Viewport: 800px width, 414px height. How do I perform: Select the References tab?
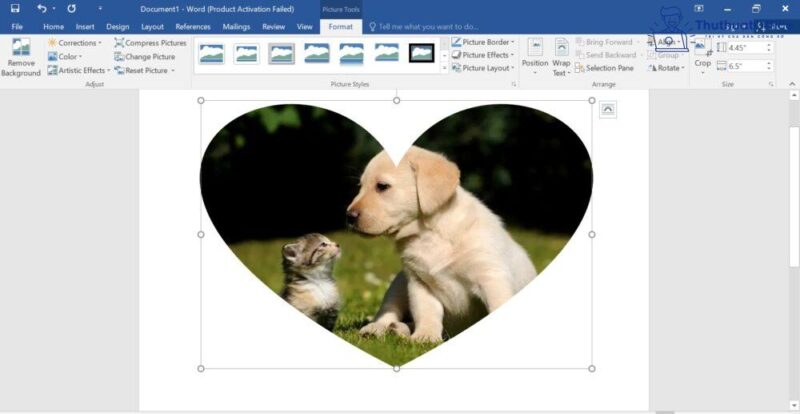193,27
